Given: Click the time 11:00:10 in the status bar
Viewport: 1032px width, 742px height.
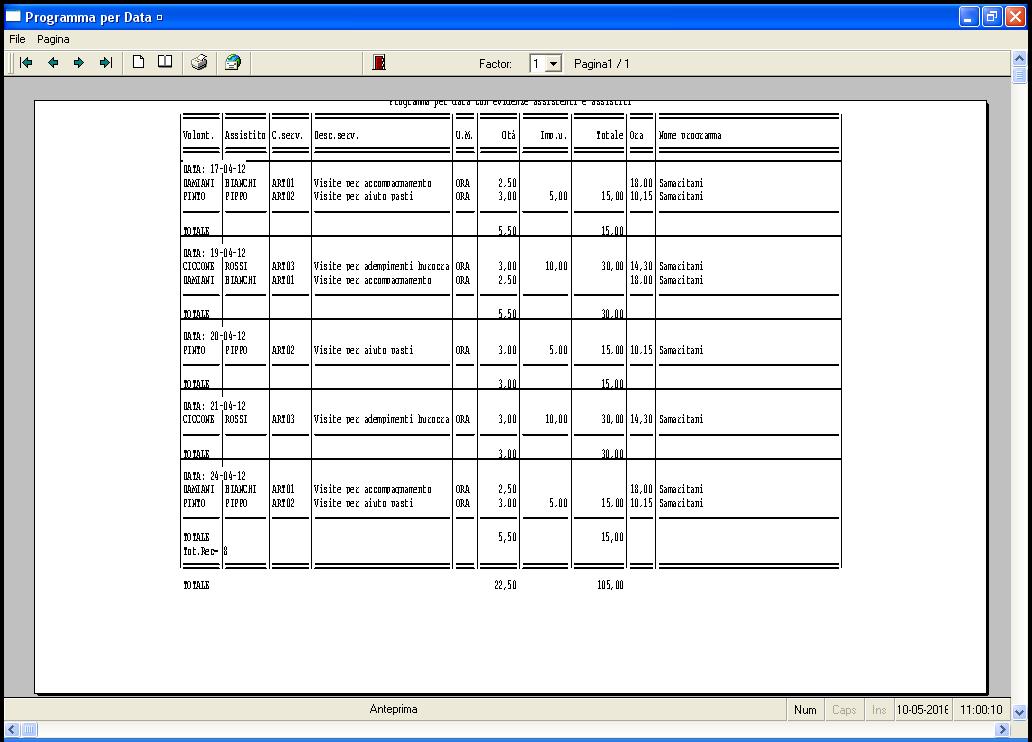Looking at the screenshot, I should click(981, 710).
